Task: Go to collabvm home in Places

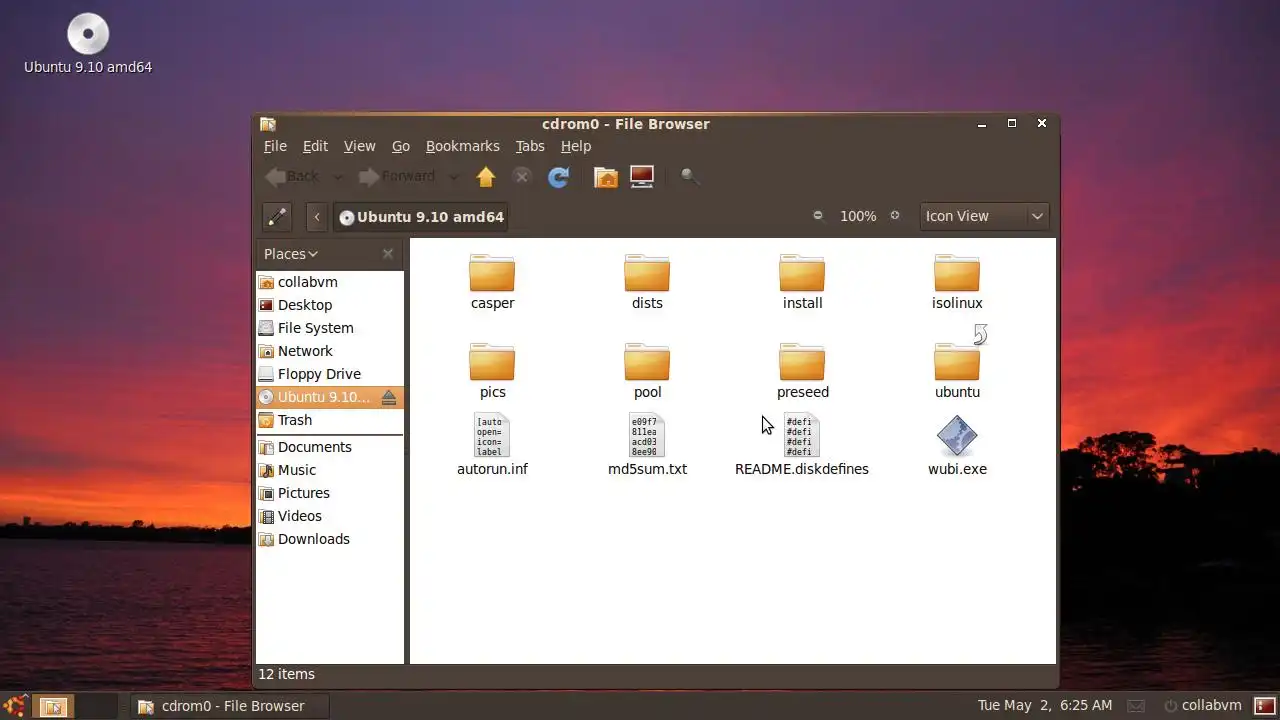Action: (330, 282)
